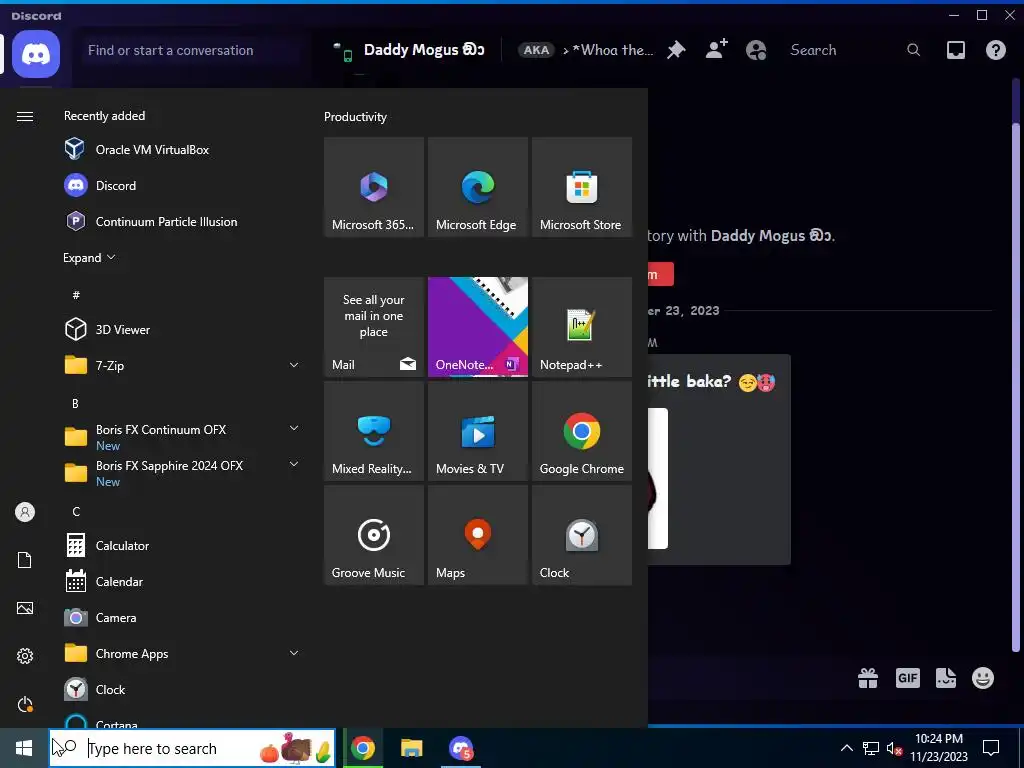The image size is (1024, 768).
Task: Click the Discord taskbar icon
Action: 461,748
